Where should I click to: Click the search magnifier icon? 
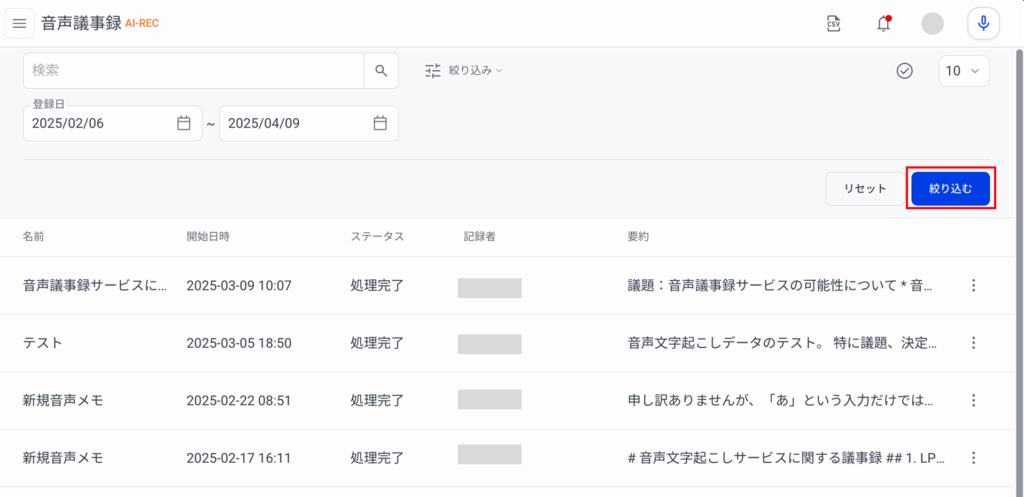pos(381,71)
